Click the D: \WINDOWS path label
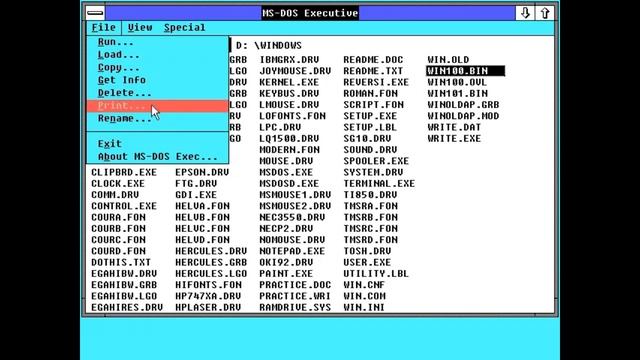The width and height of the screenshot is (640, 360). [269, 45]
